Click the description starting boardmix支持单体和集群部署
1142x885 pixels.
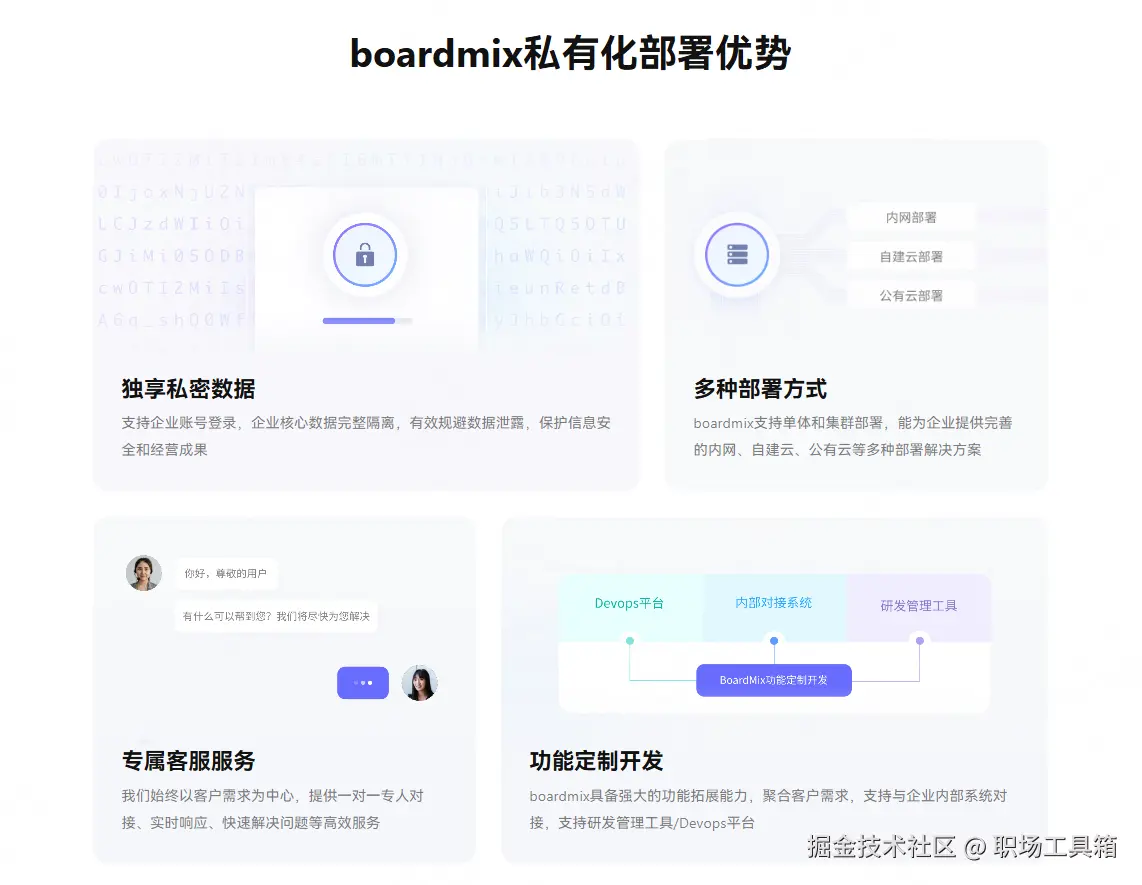tap(852, 436)
